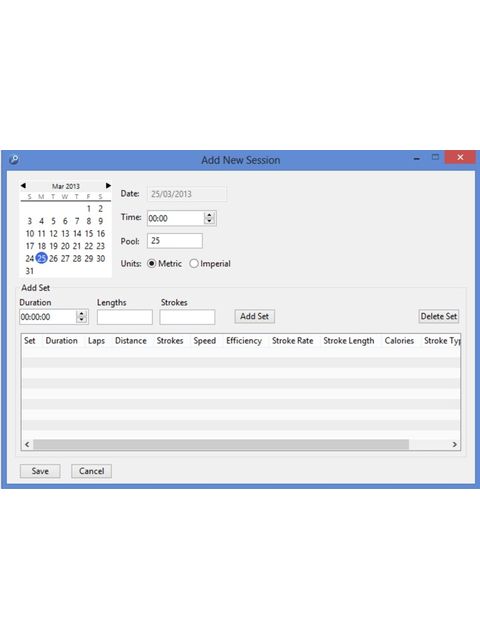Focus the Pool length field
Image resolution: width=480 pixels, height=640 pixels.
[175, 241]
